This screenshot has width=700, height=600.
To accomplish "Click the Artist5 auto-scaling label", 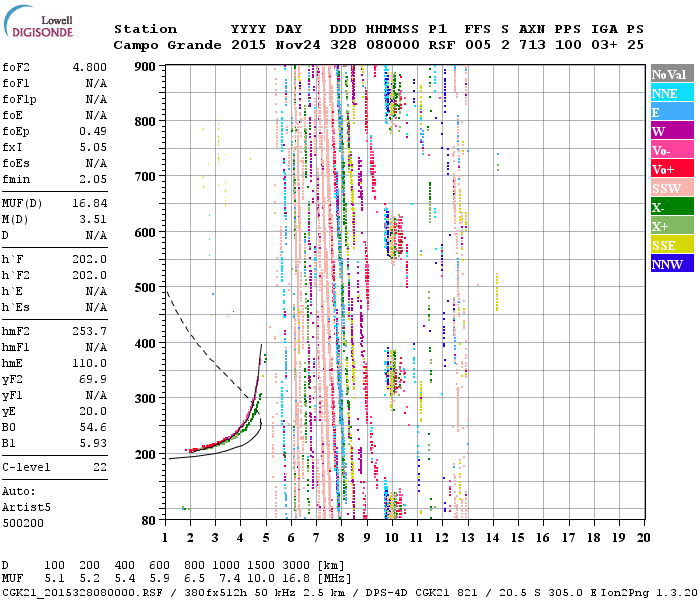I will point(26,508).
